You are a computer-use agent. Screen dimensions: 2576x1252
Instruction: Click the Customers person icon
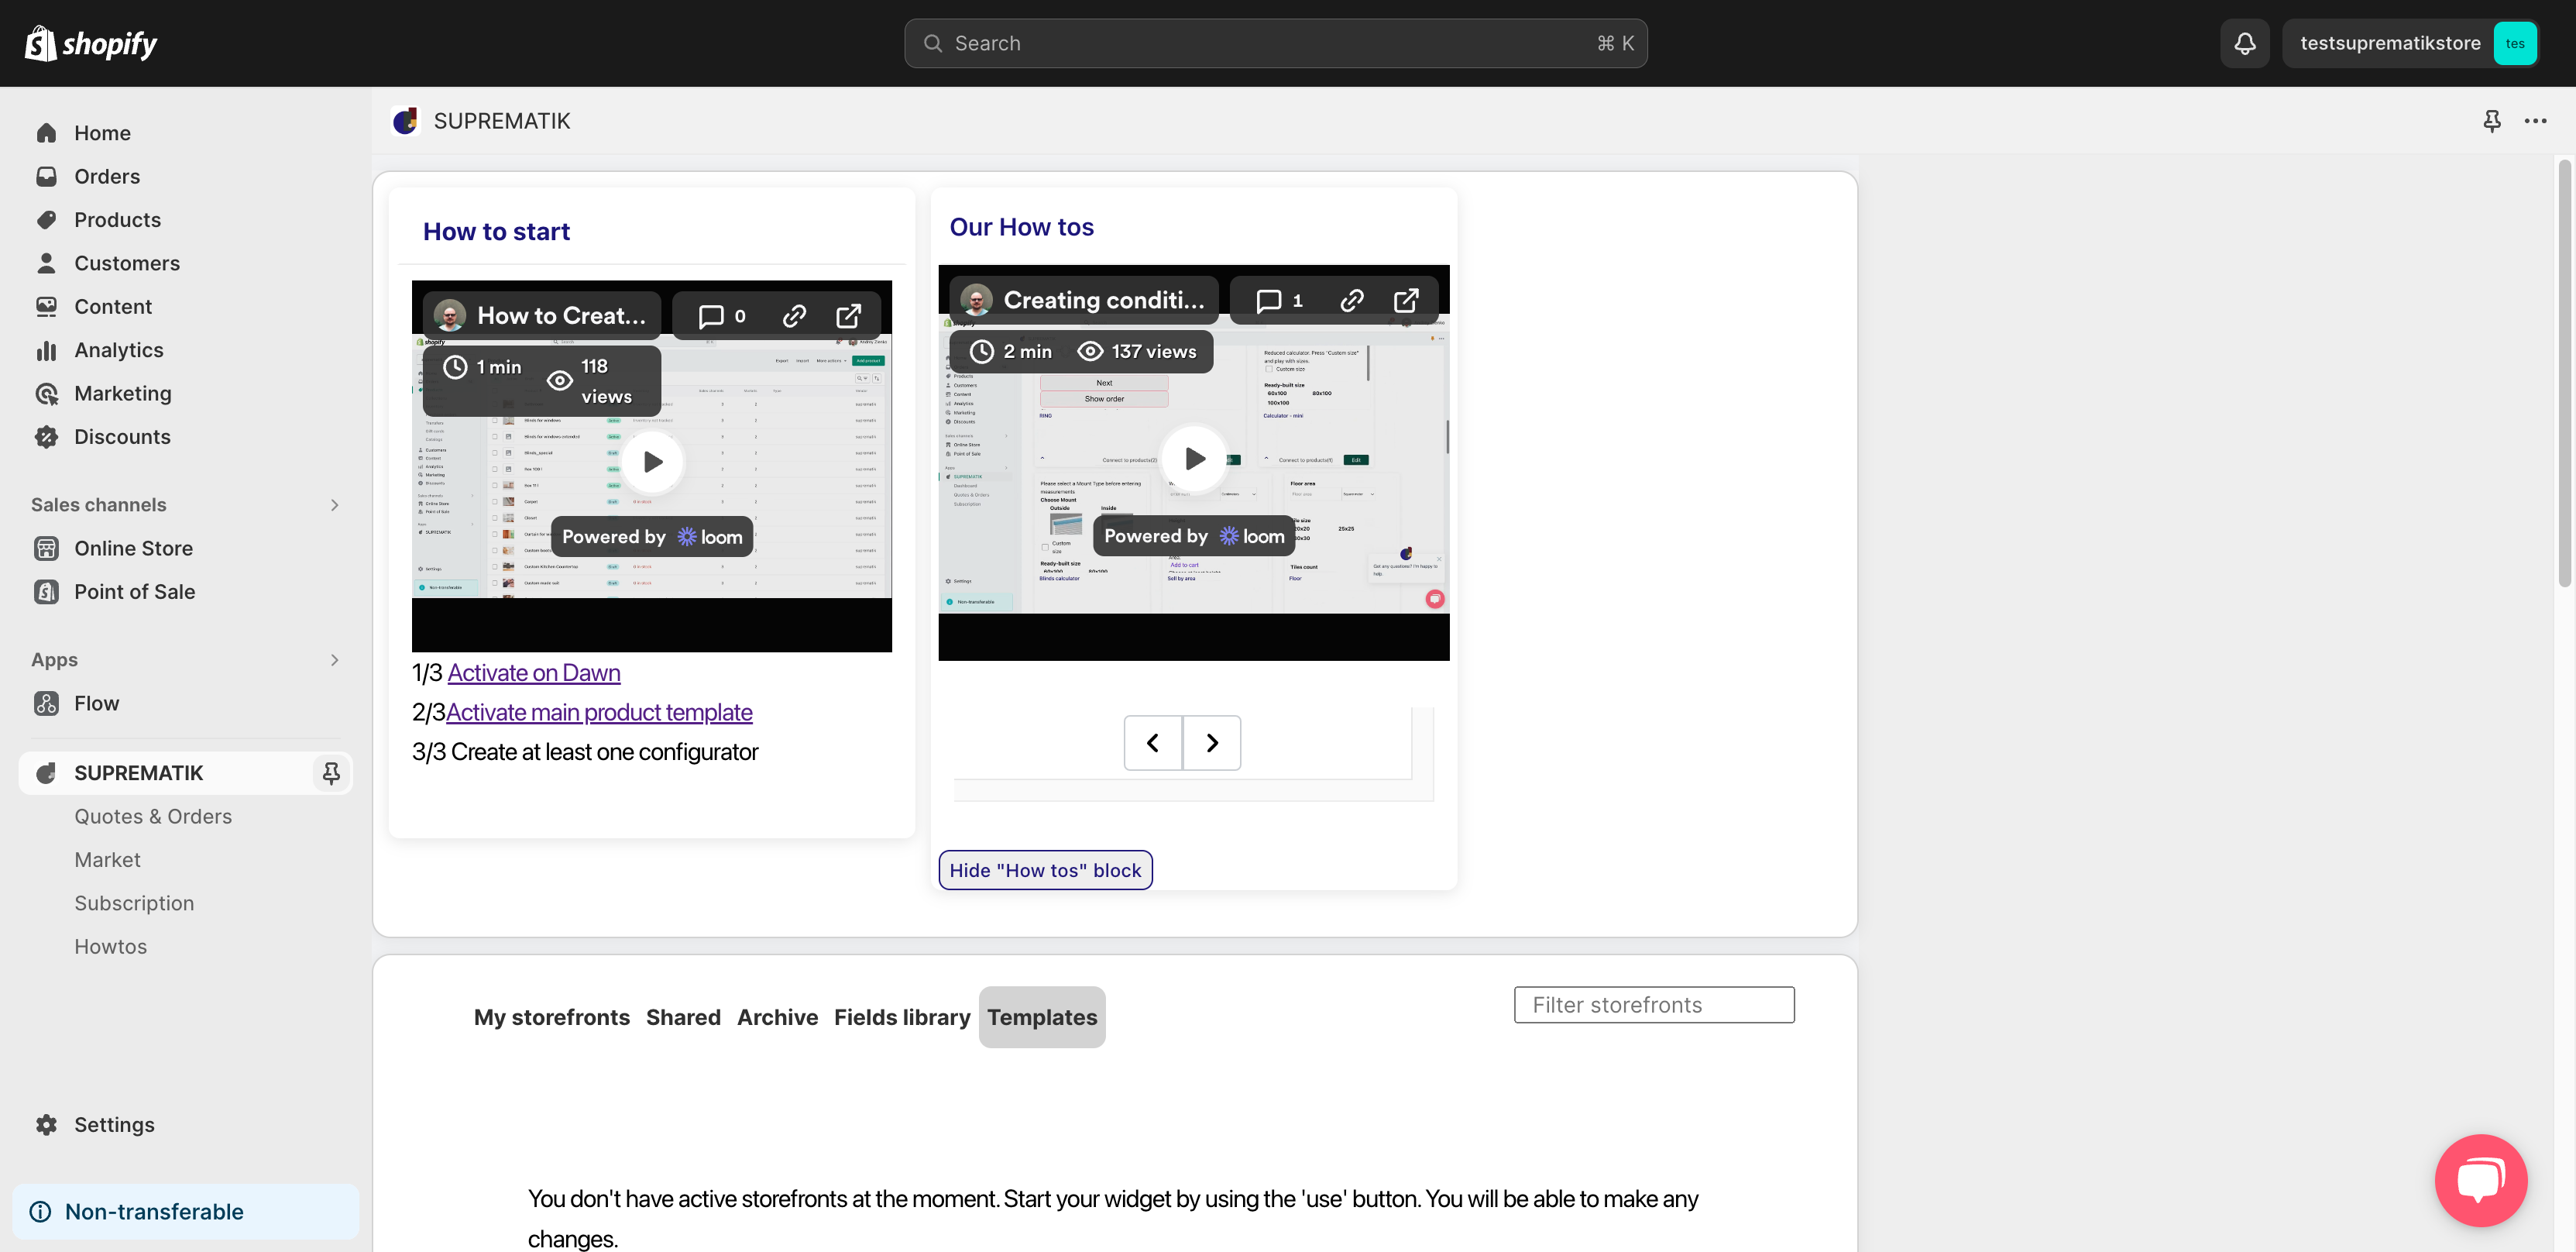pyautogui.click(x=46, y=263)
